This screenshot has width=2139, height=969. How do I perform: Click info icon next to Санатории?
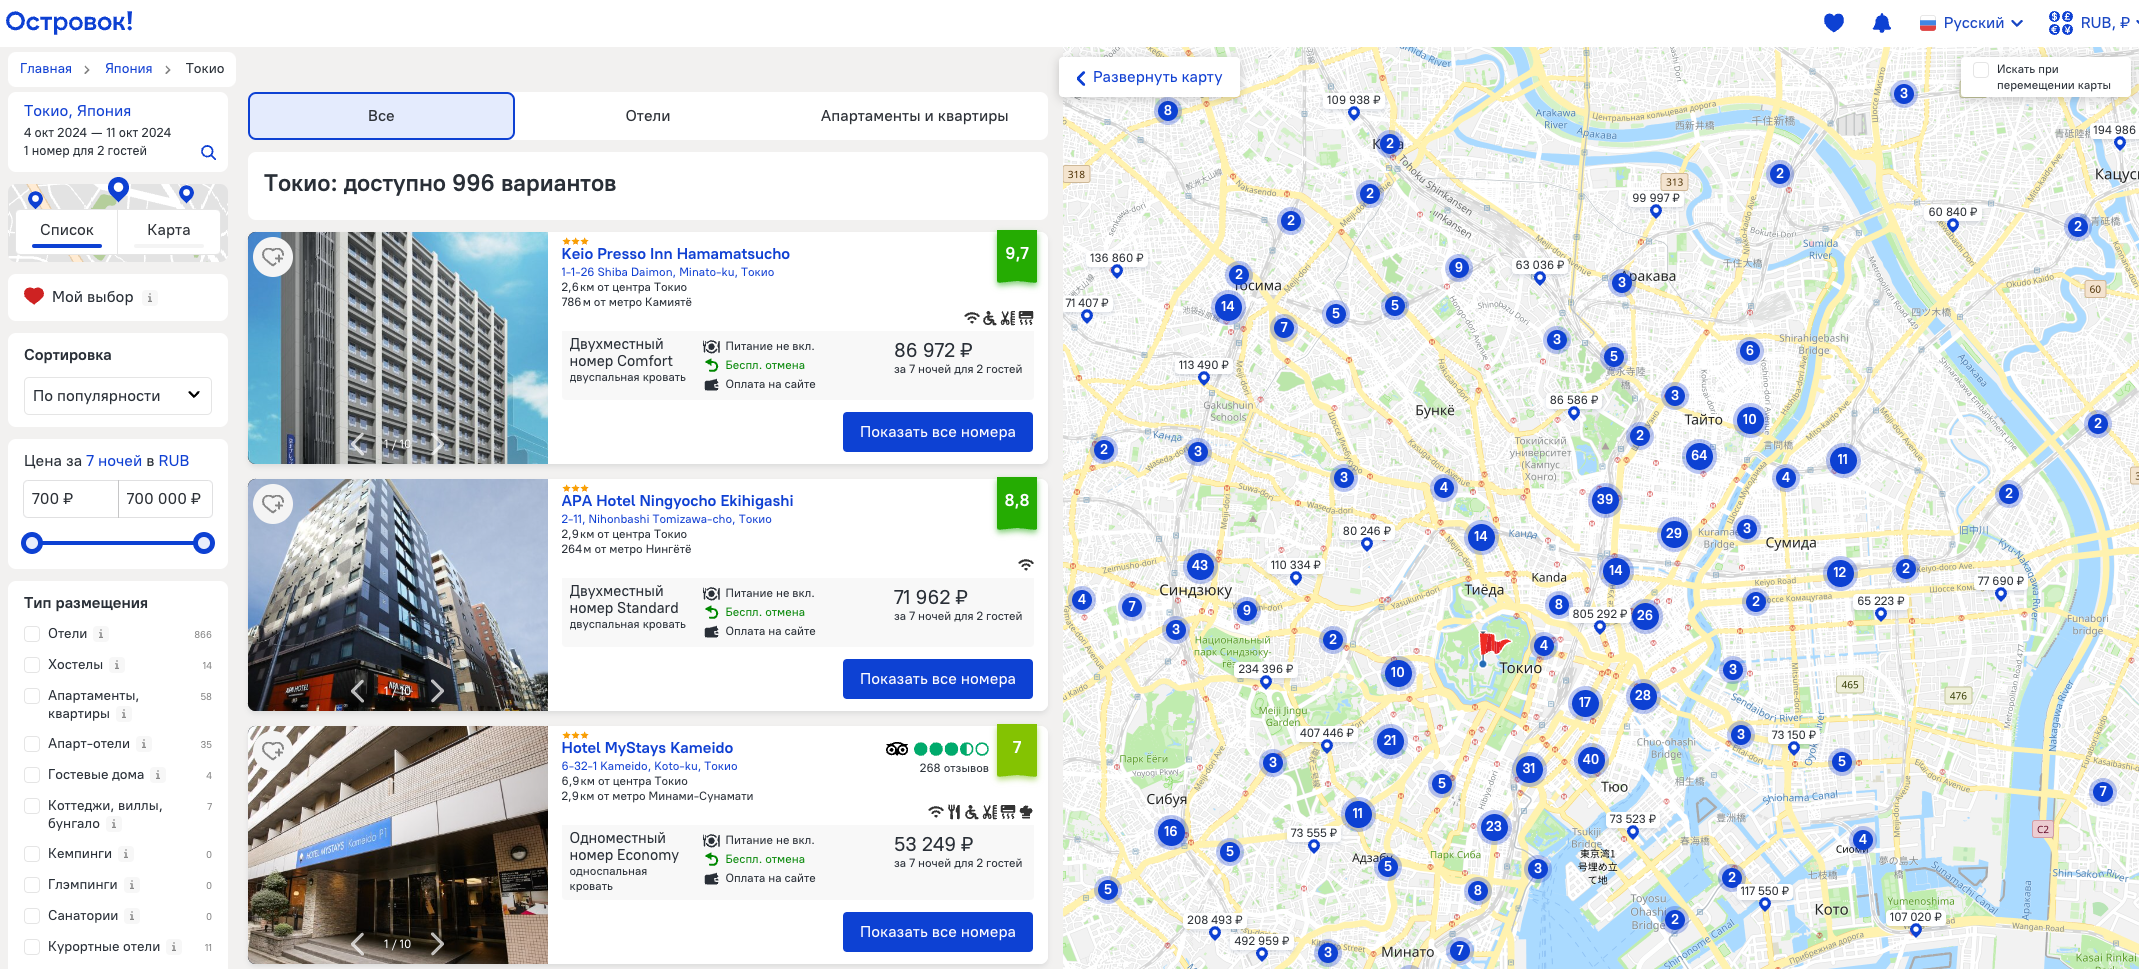tap(132, 916)
